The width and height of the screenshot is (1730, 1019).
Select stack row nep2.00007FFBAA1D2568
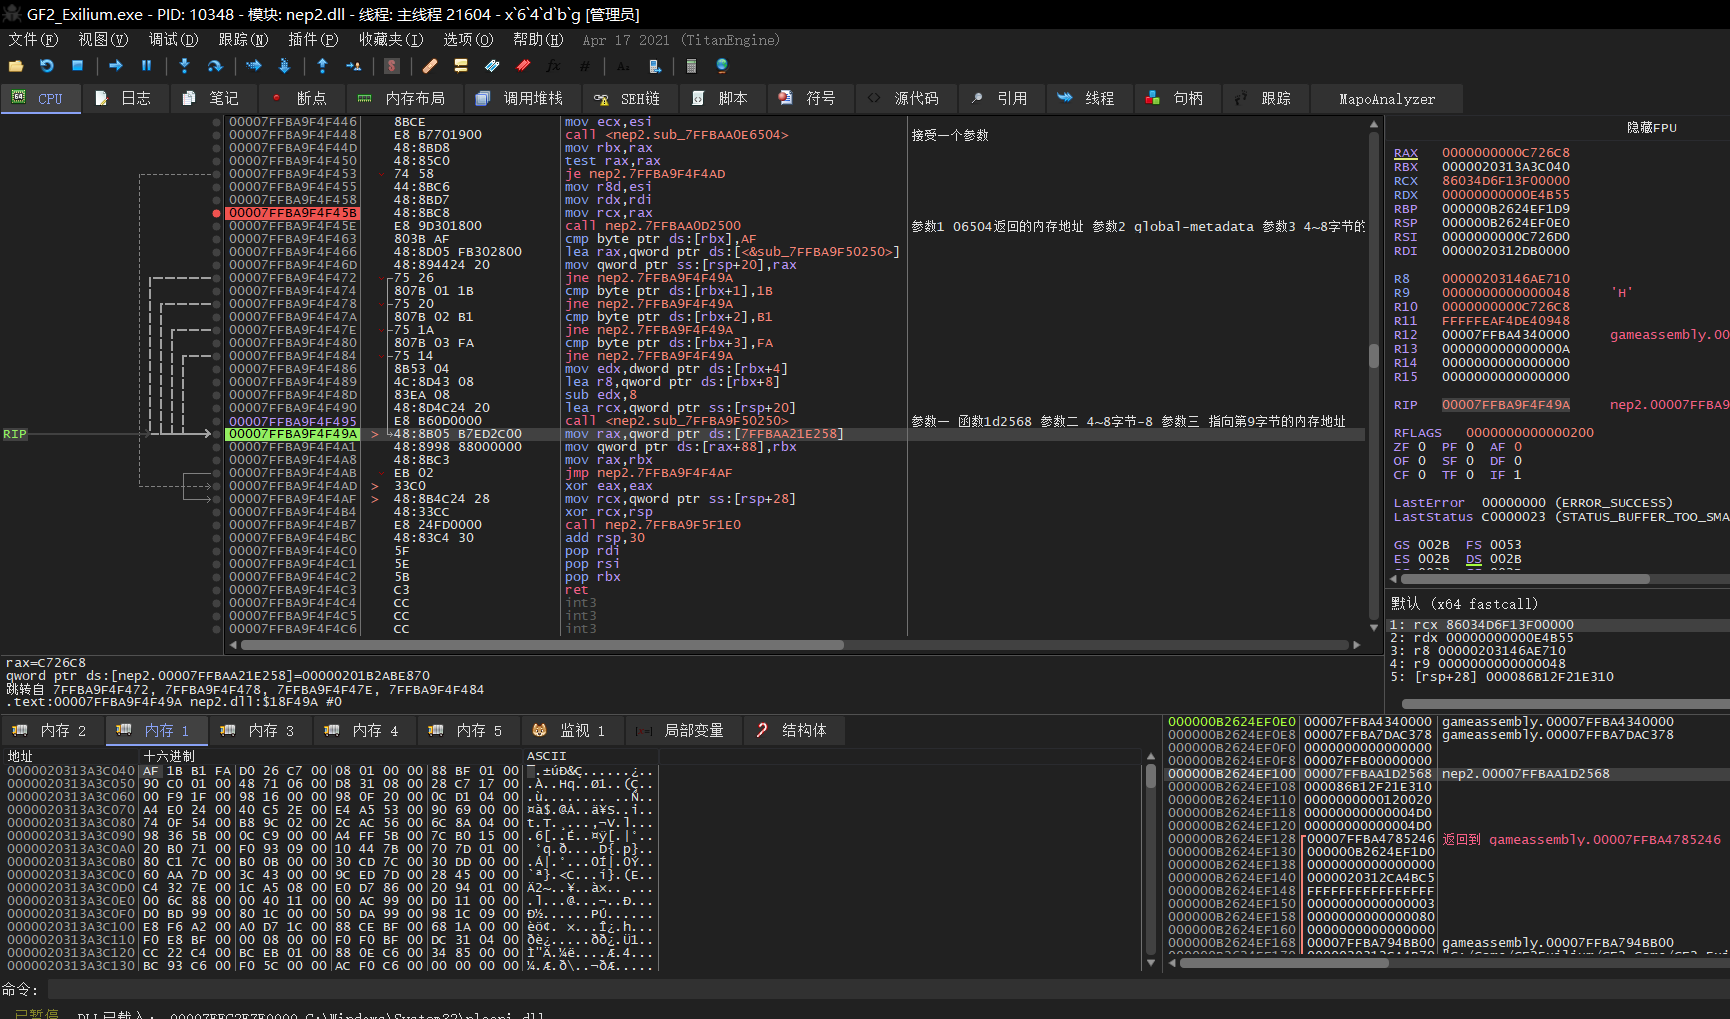coord(1447,774)
